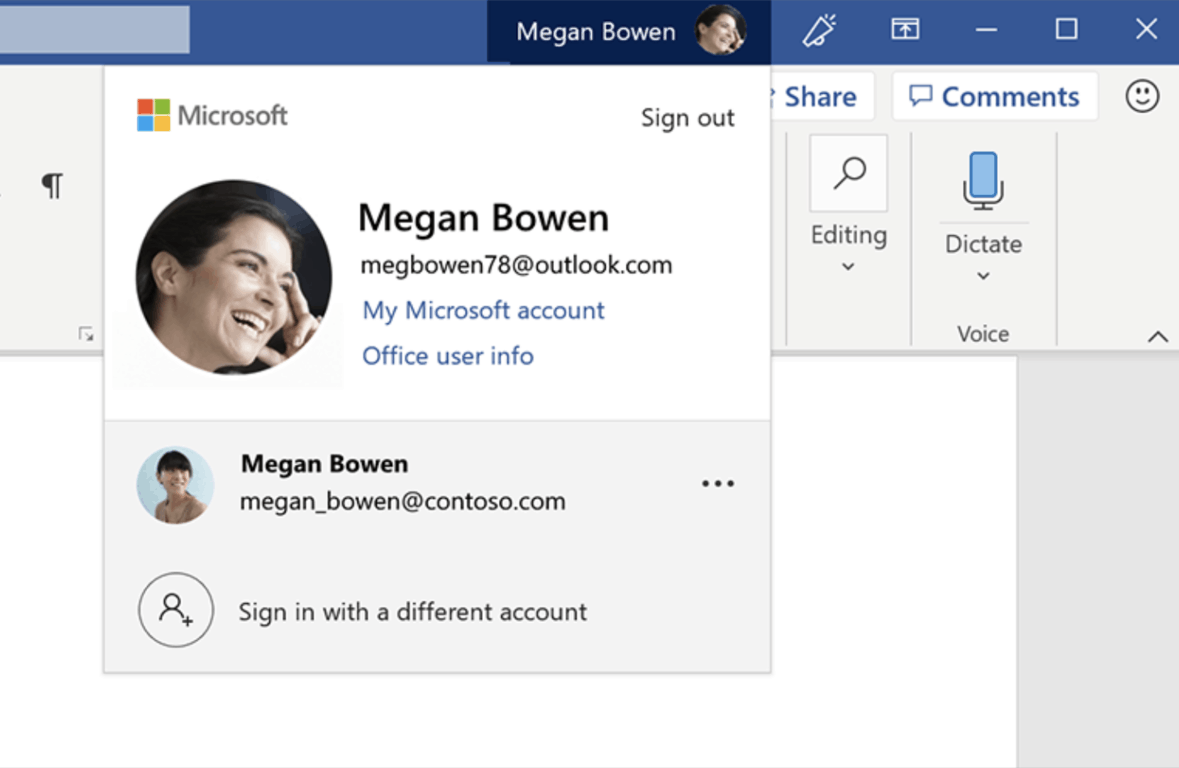Open the Coming Soon megaphone icon
The width and height of the screenshot is (1179, 768).
819,30
